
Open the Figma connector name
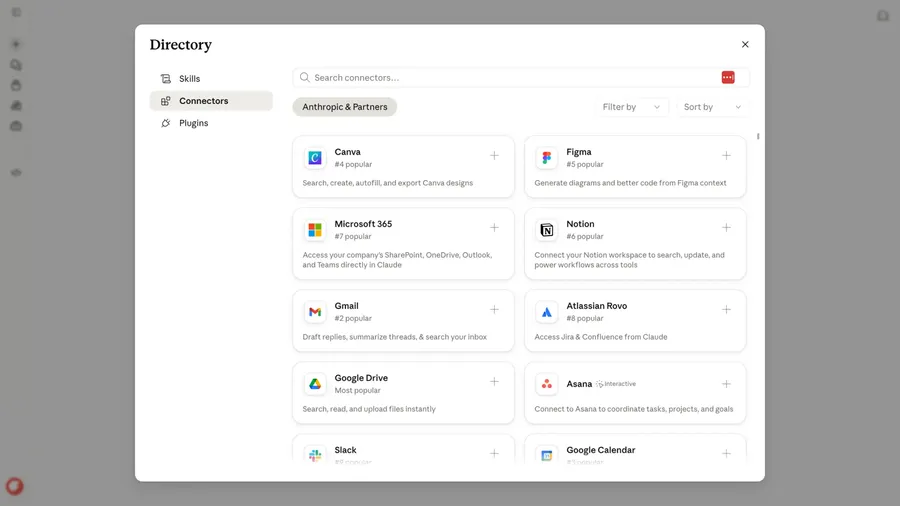point(579,152)
